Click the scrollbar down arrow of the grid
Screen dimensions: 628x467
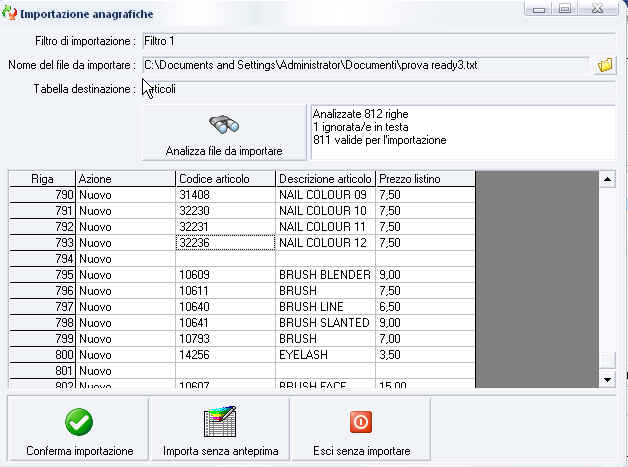pyautogui.click(x=608, y=379)
